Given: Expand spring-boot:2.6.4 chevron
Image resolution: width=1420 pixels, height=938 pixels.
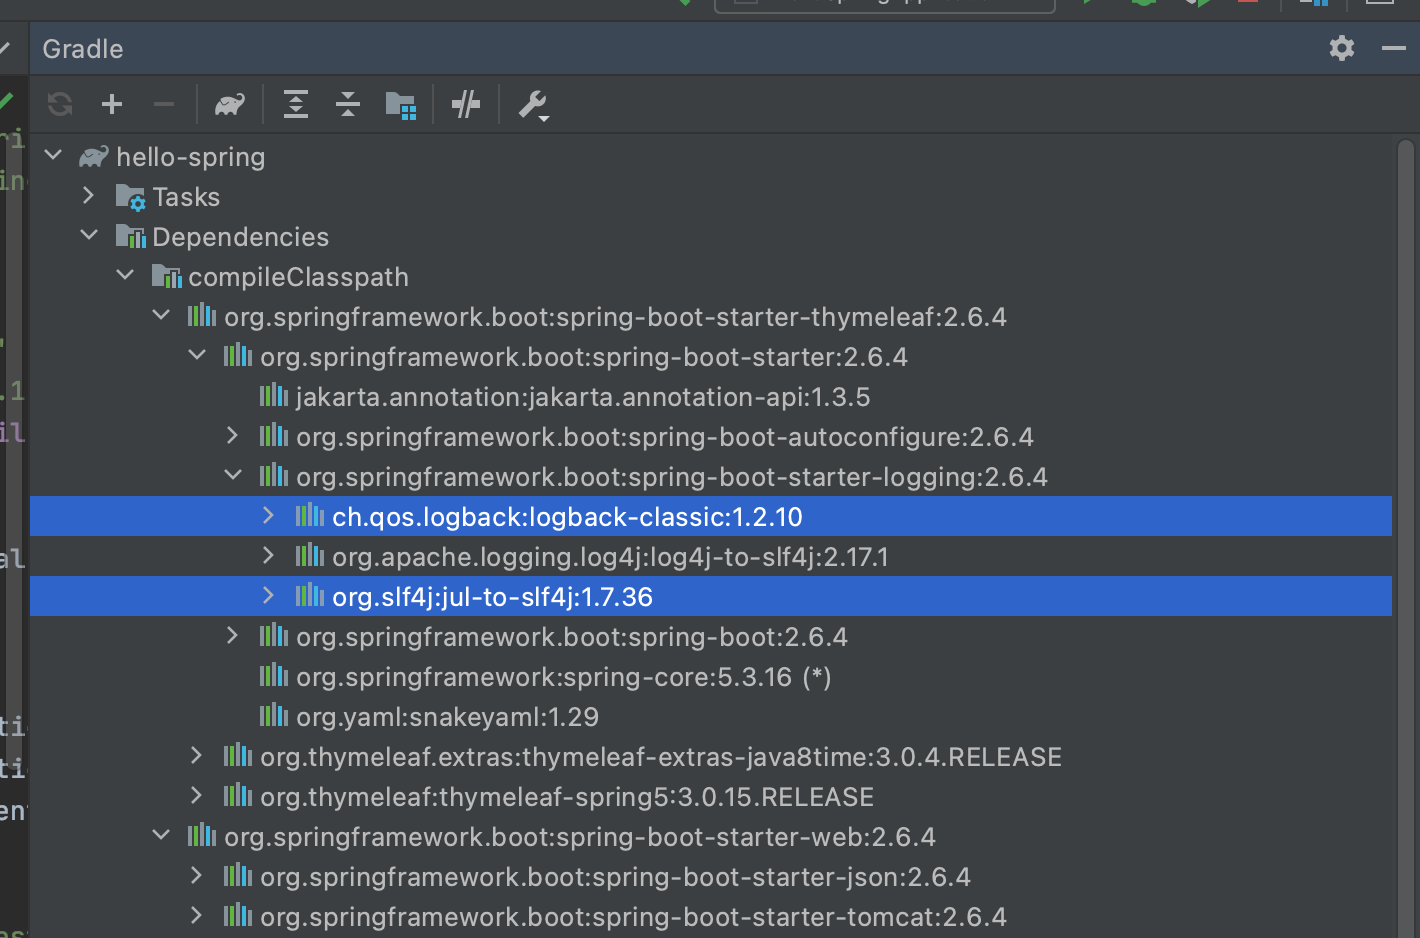Looking at the screenshot, I should [233, 635].
